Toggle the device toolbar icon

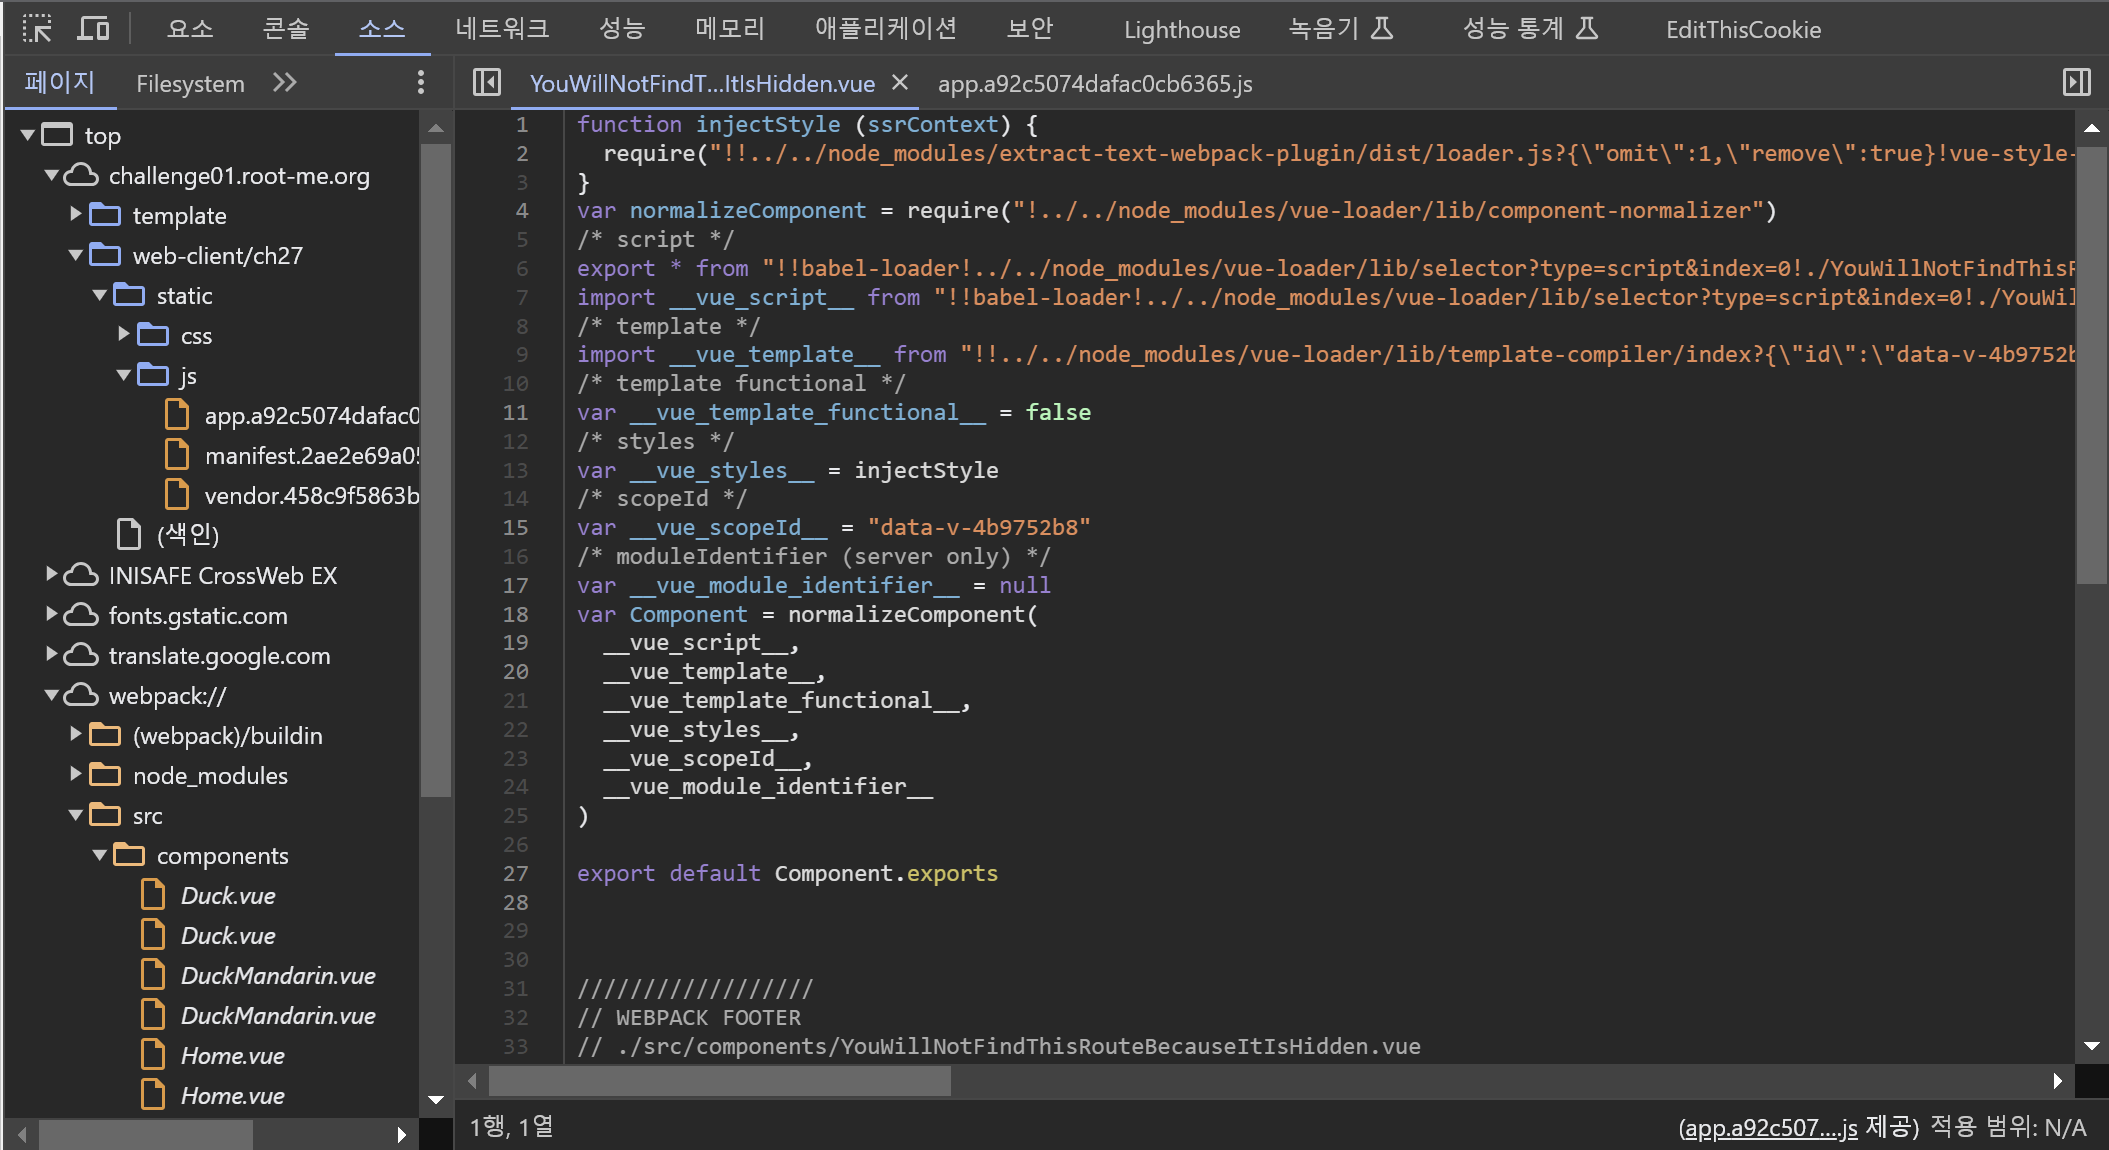tap(93, 28)
